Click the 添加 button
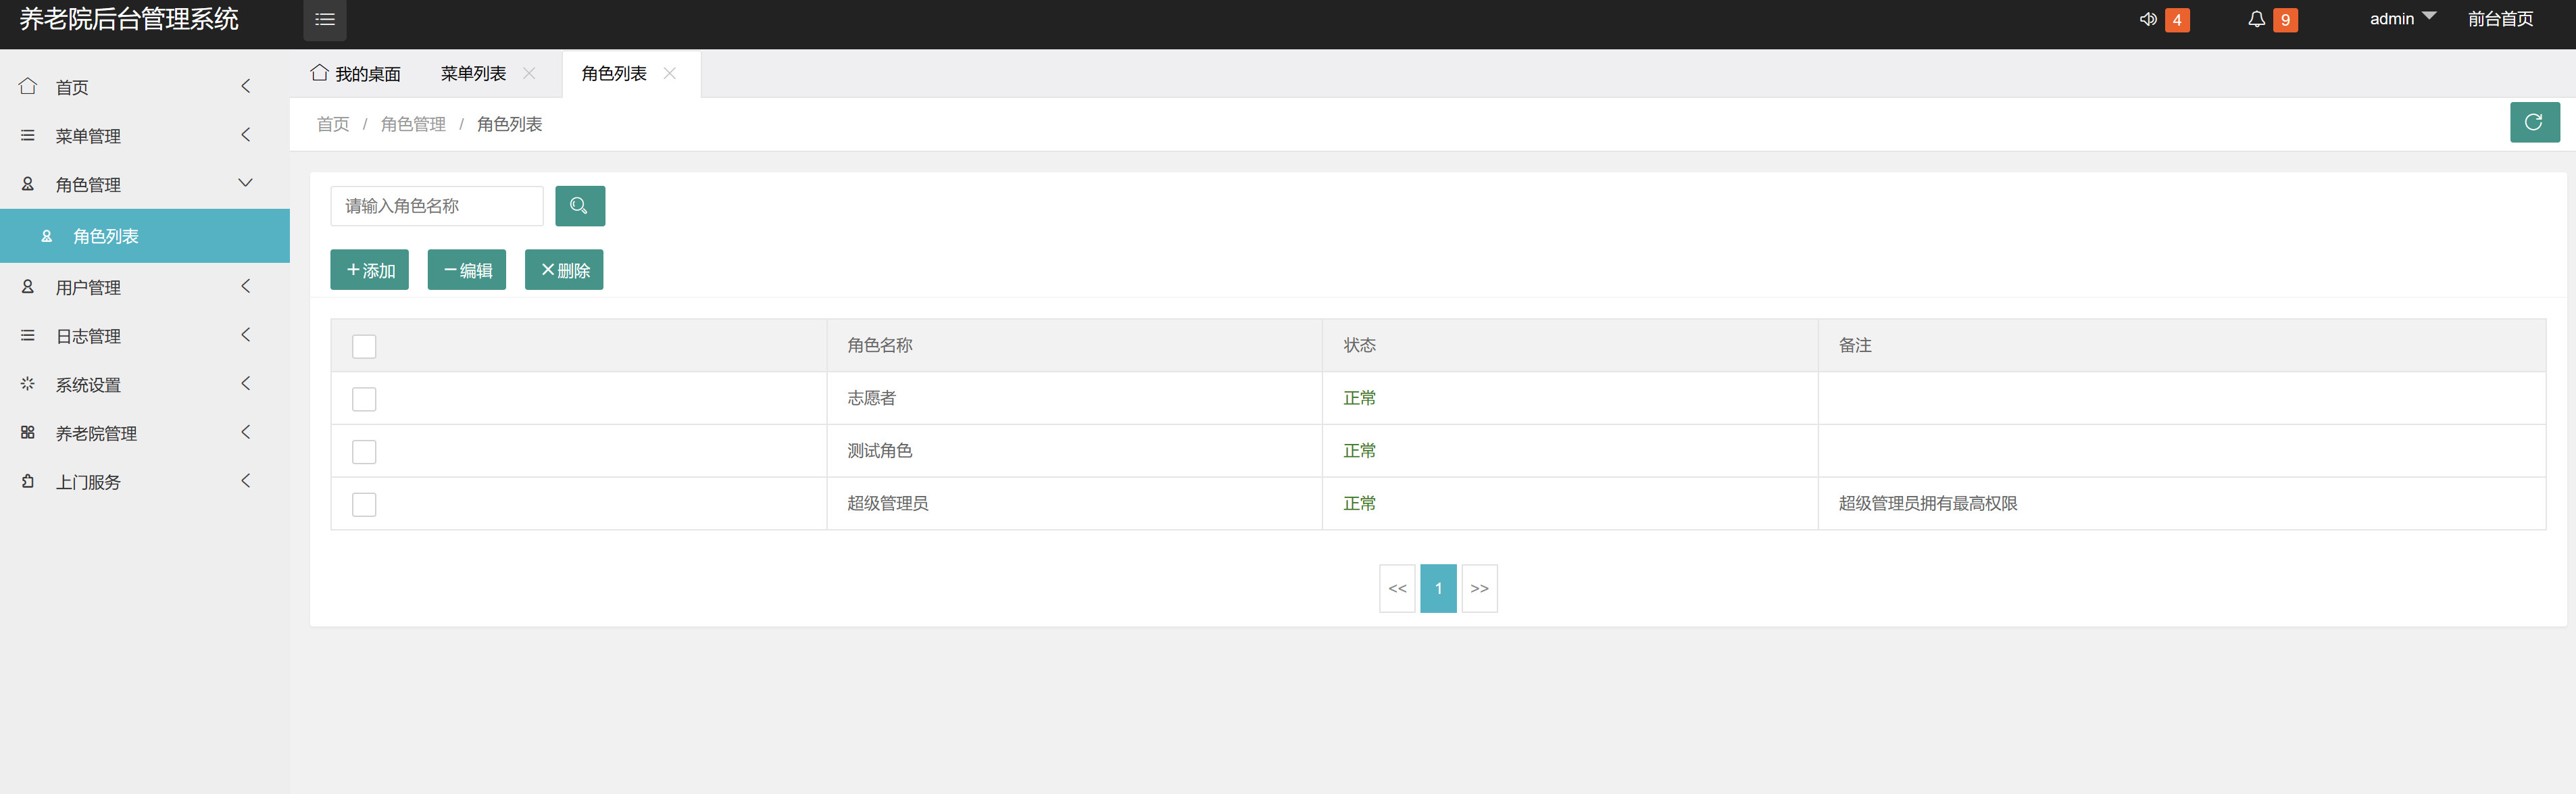The width and height of the screenshot is (2576, 794). click(369, 270)
